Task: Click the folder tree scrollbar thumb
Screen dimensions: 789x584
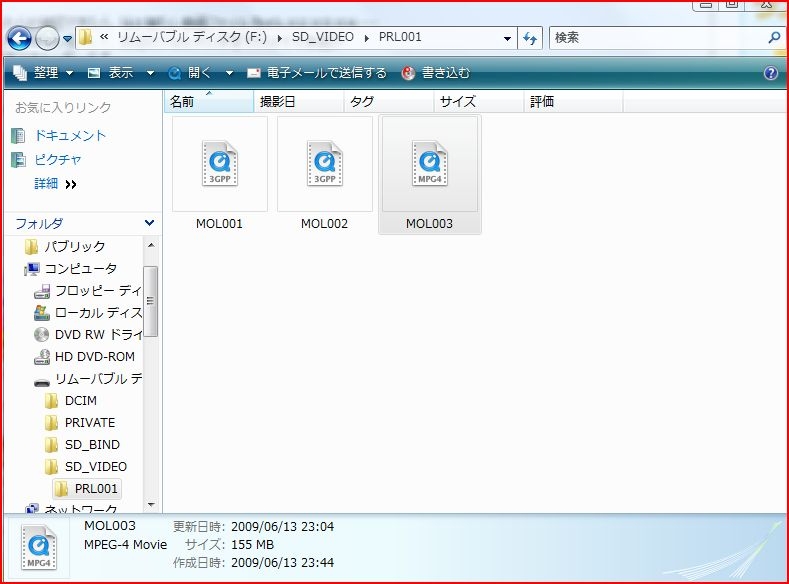Action: 150,301
